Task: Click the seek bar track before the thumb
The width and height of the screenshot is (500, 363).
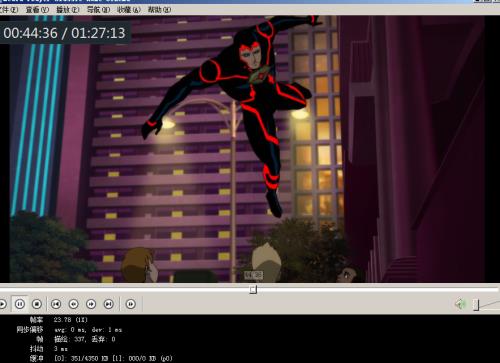Action: 125,289
